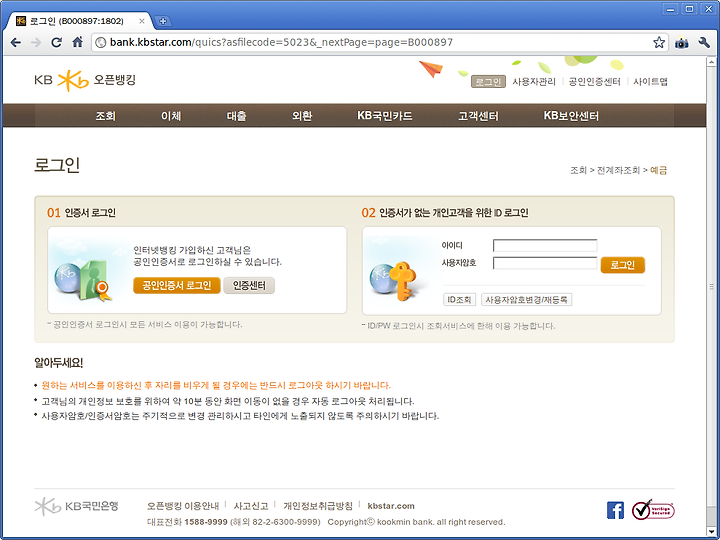Image resolution: width=720 pixels, height=540 pixels.
Task: Click the 알아두세요! heading
Action: 58,363
